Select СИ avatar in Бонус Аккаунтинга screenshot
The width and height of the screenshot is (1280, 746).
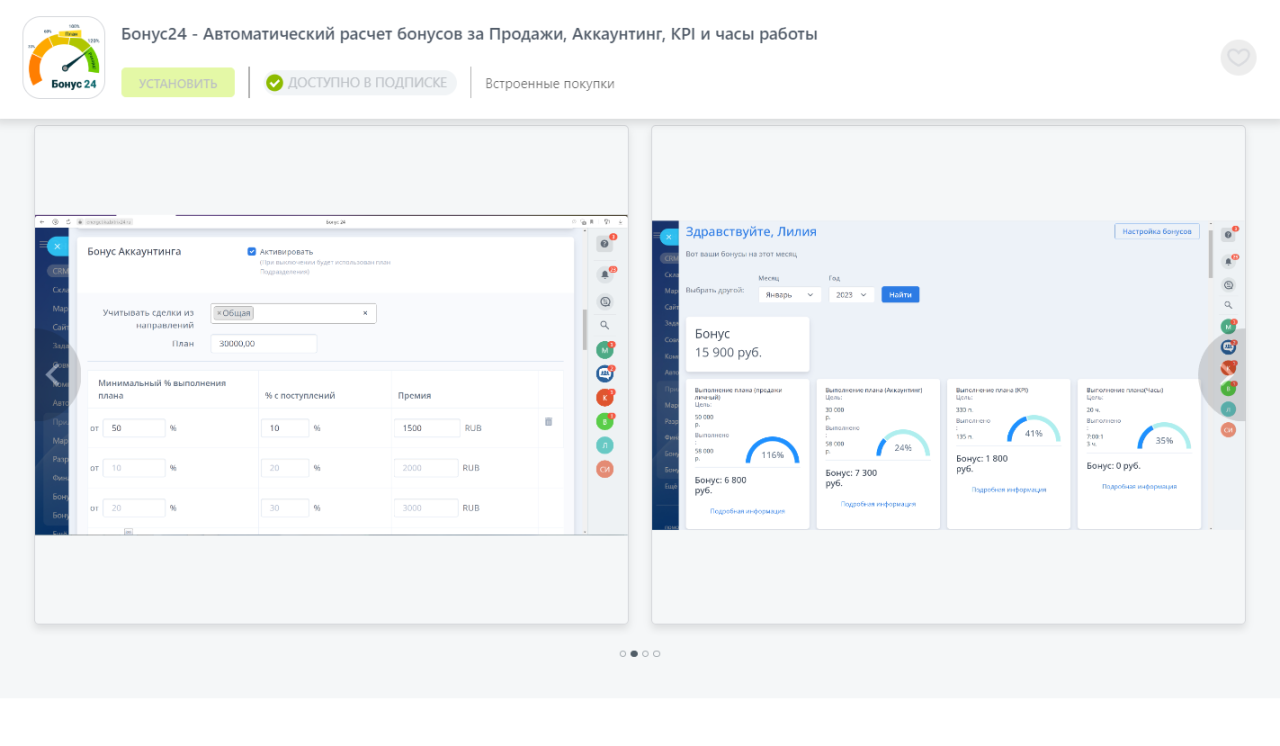[604, 469]
